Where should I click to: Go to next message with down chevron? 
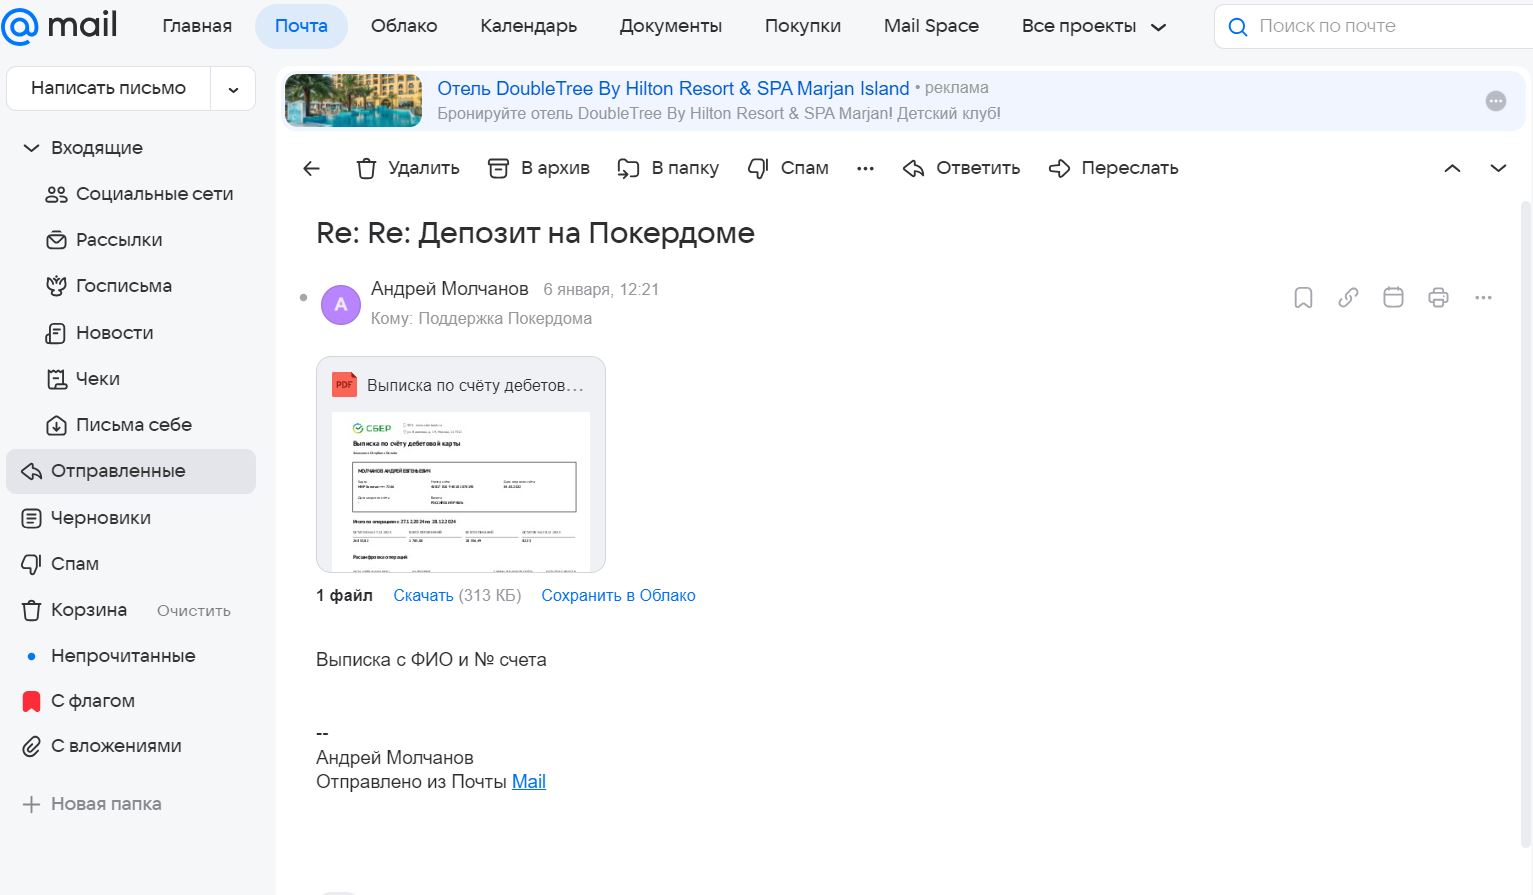click(1498, 169)
